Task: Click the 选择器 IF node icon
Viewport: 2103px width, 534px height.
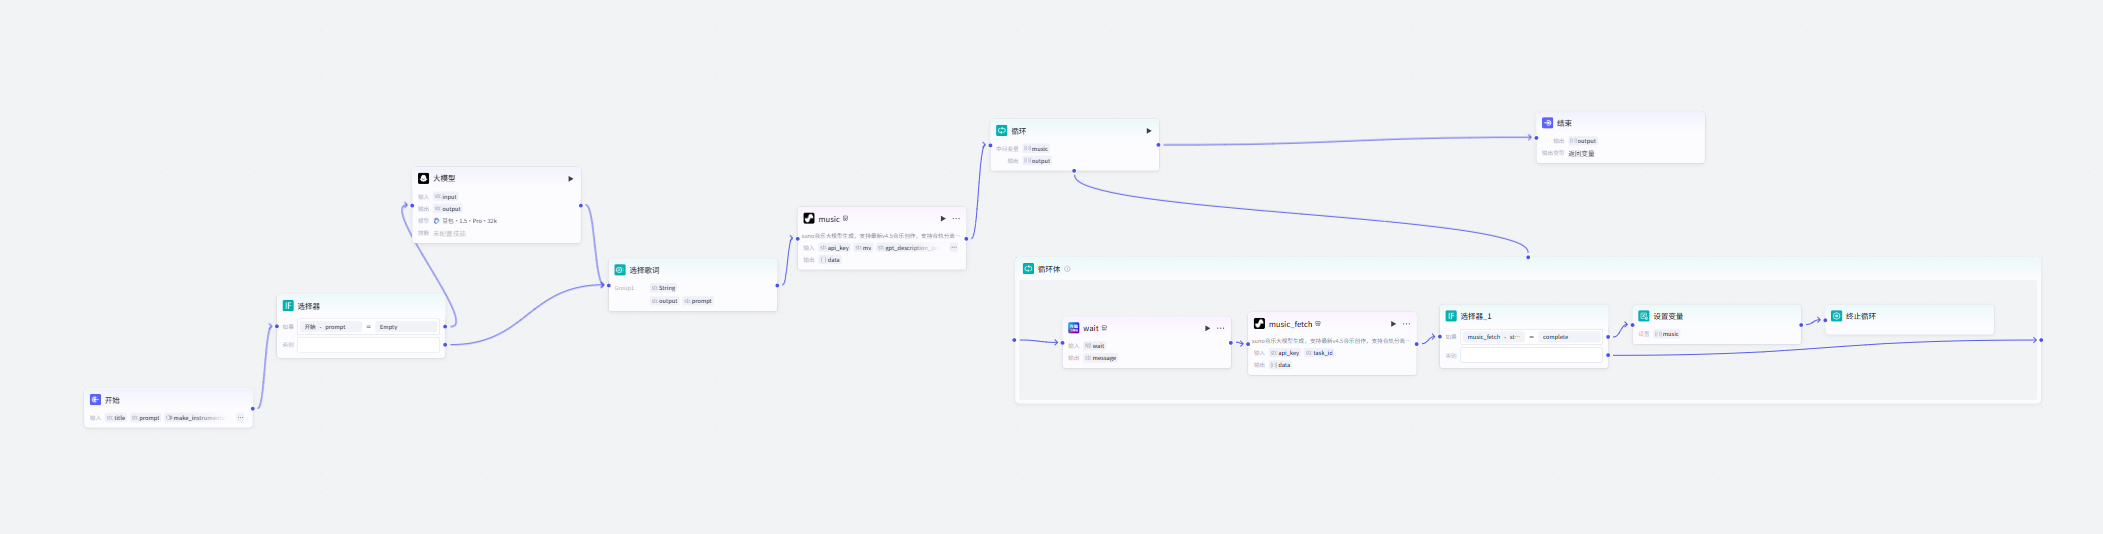Action: coord(288,306)
